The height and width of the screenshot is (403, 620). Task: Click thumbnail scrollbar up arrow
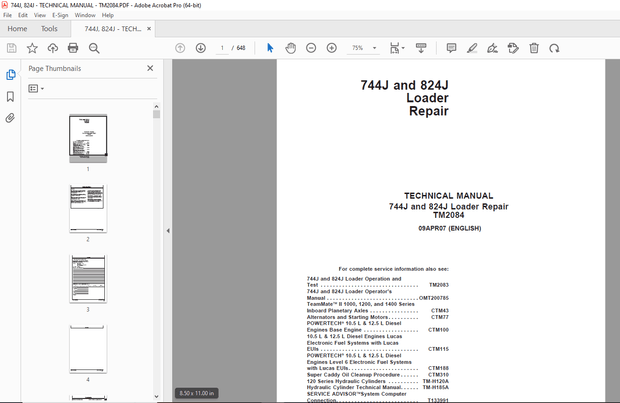156,106
